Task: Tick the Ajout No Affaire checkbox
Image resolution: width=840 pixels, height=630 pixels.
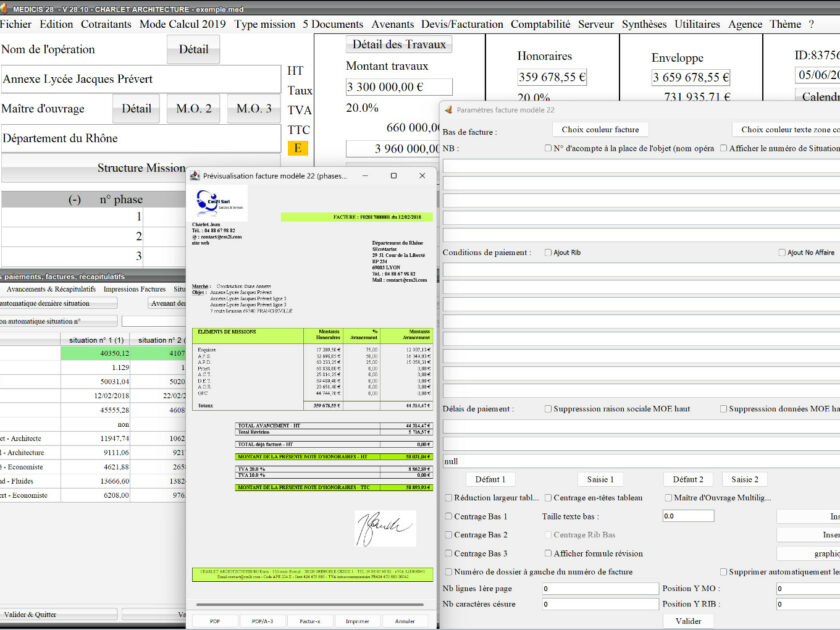Action: pyautogui.click(x=782, y=252)
